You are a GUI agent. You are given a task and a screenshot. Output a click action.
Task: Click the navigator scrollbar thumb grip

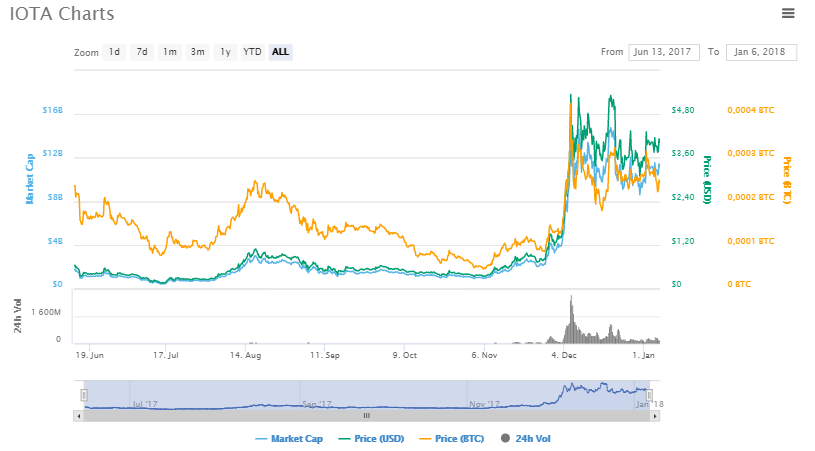click(366, 415)
